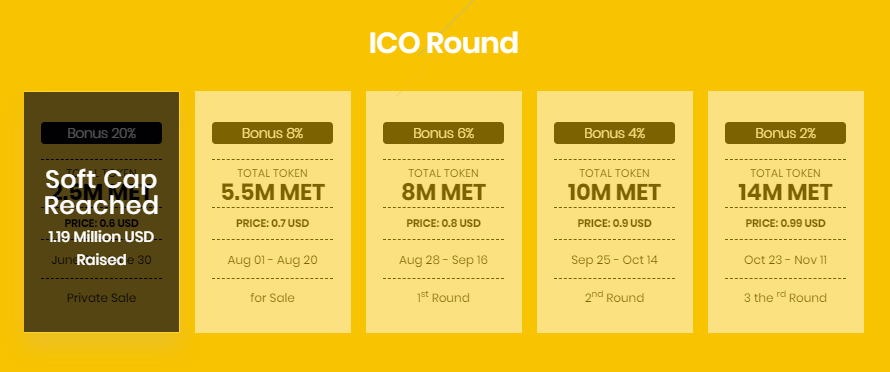Click the 1.19 Million USD Raised text
890x372 pixels.
pos(101,248)
